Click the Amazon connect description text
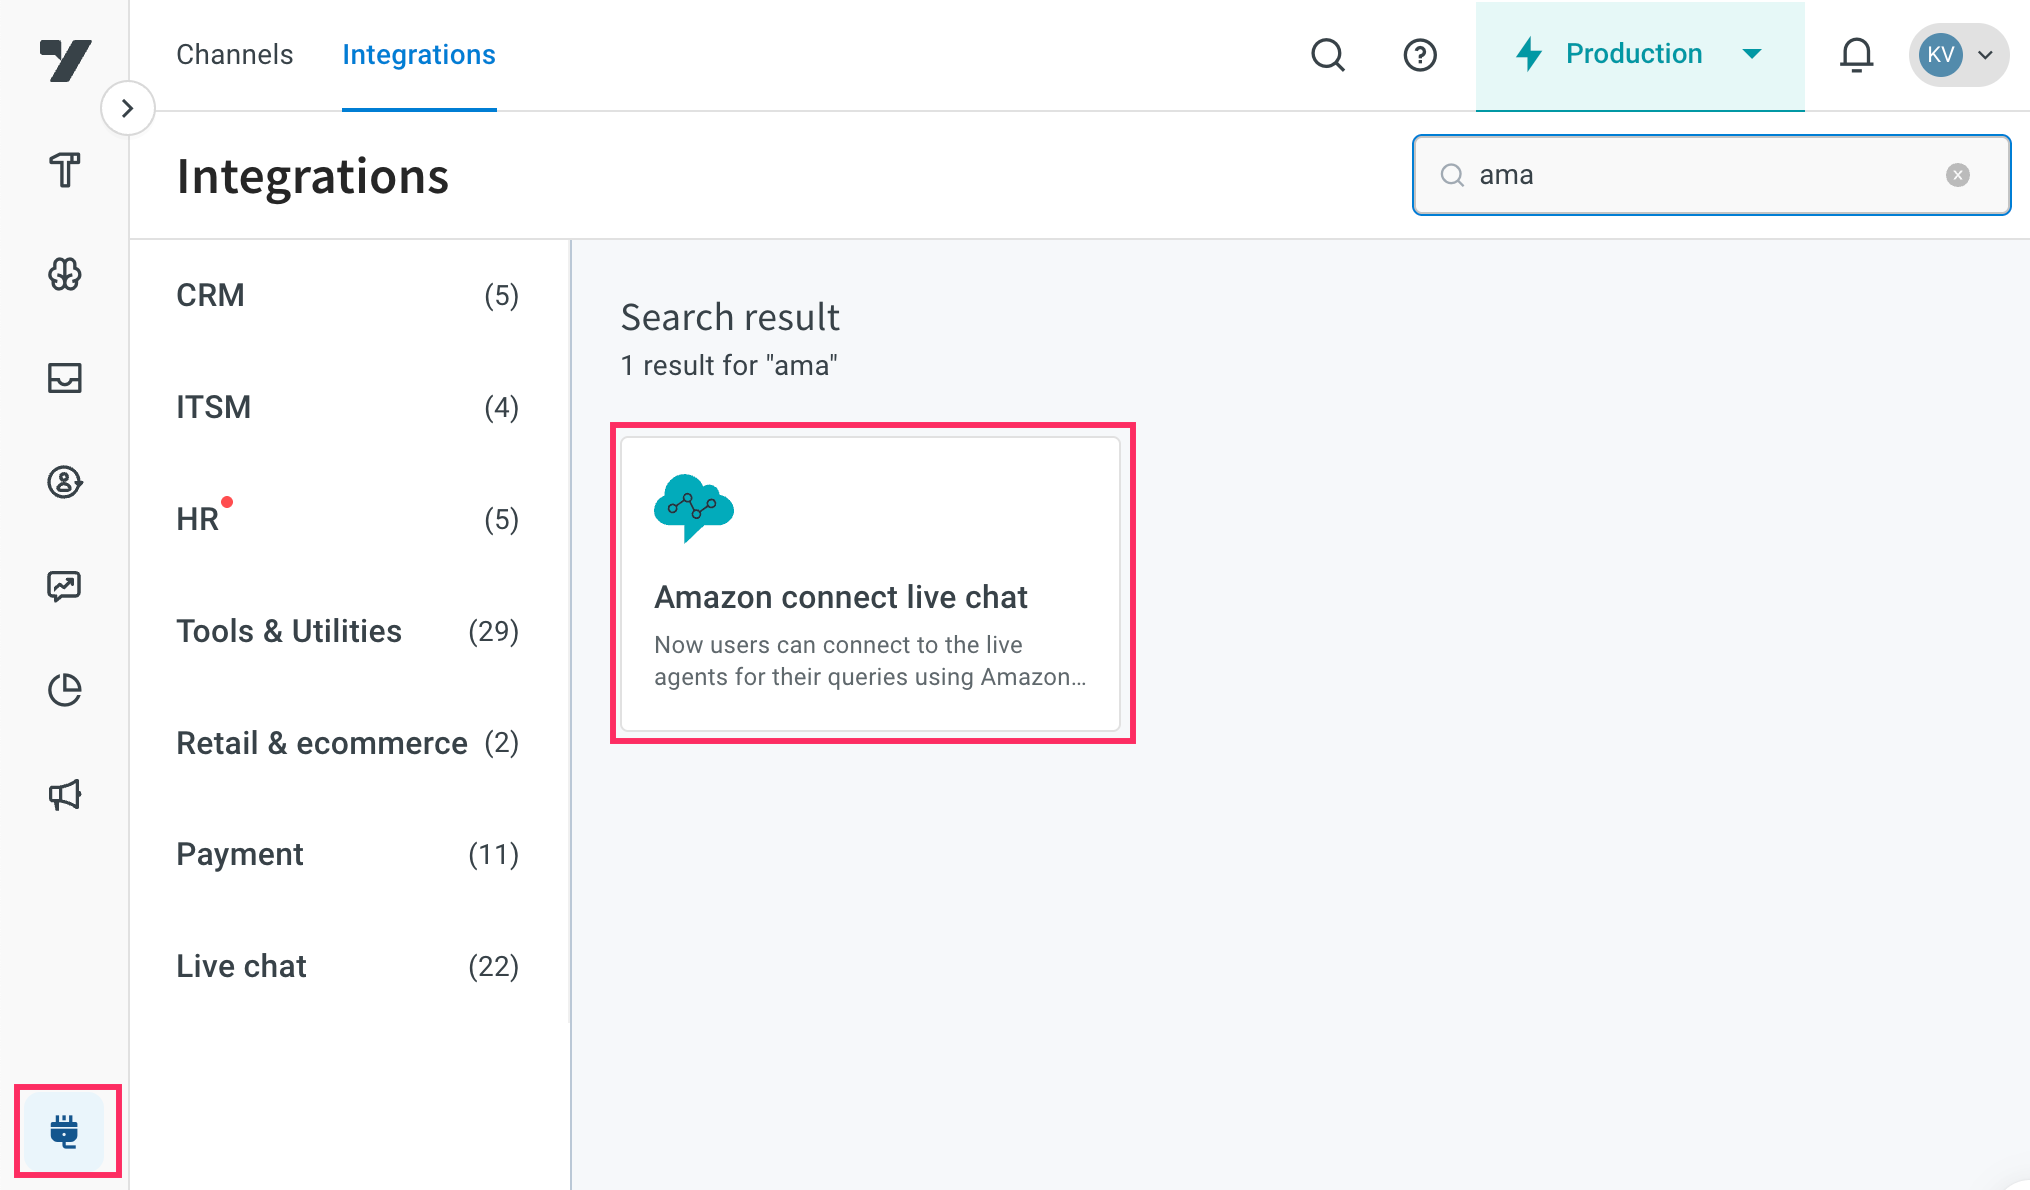This screenshot has width=2030, height=1190. click(x=870, y=661)
